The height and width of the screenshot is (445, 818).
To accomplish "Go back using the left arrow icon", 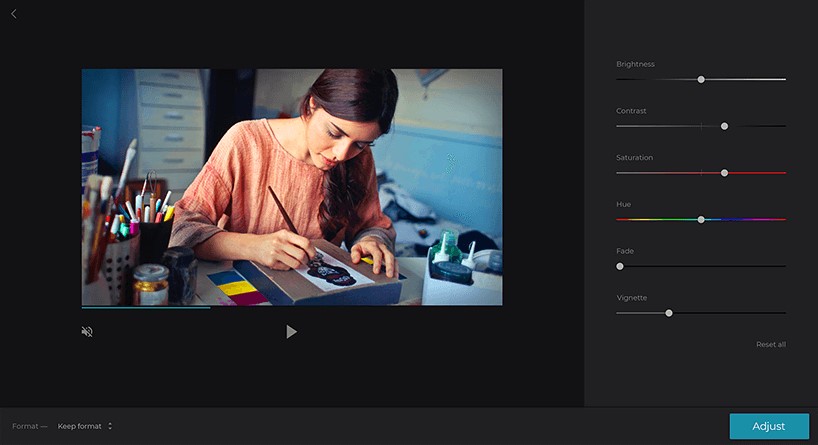I will (x=14, y=14).
